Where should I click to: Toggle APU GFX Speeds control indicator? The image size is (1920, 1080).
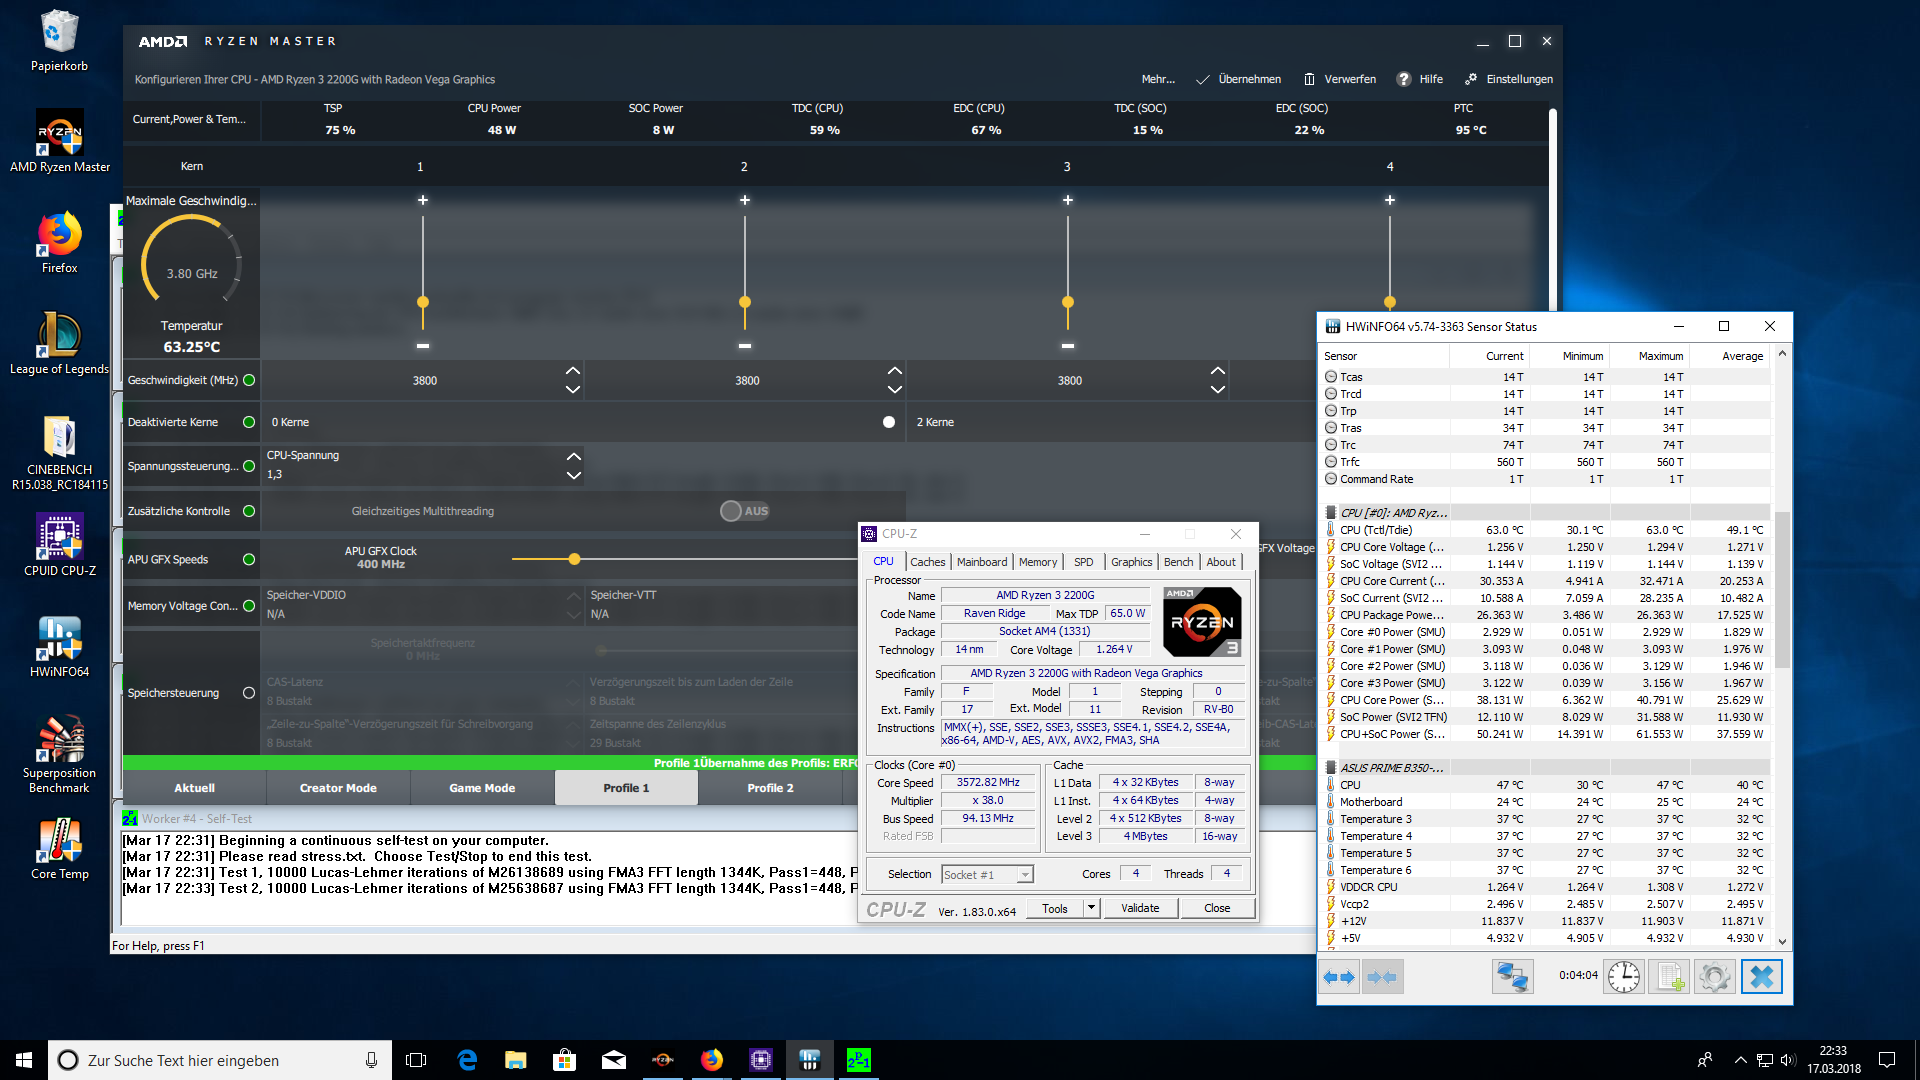point(249,559)
